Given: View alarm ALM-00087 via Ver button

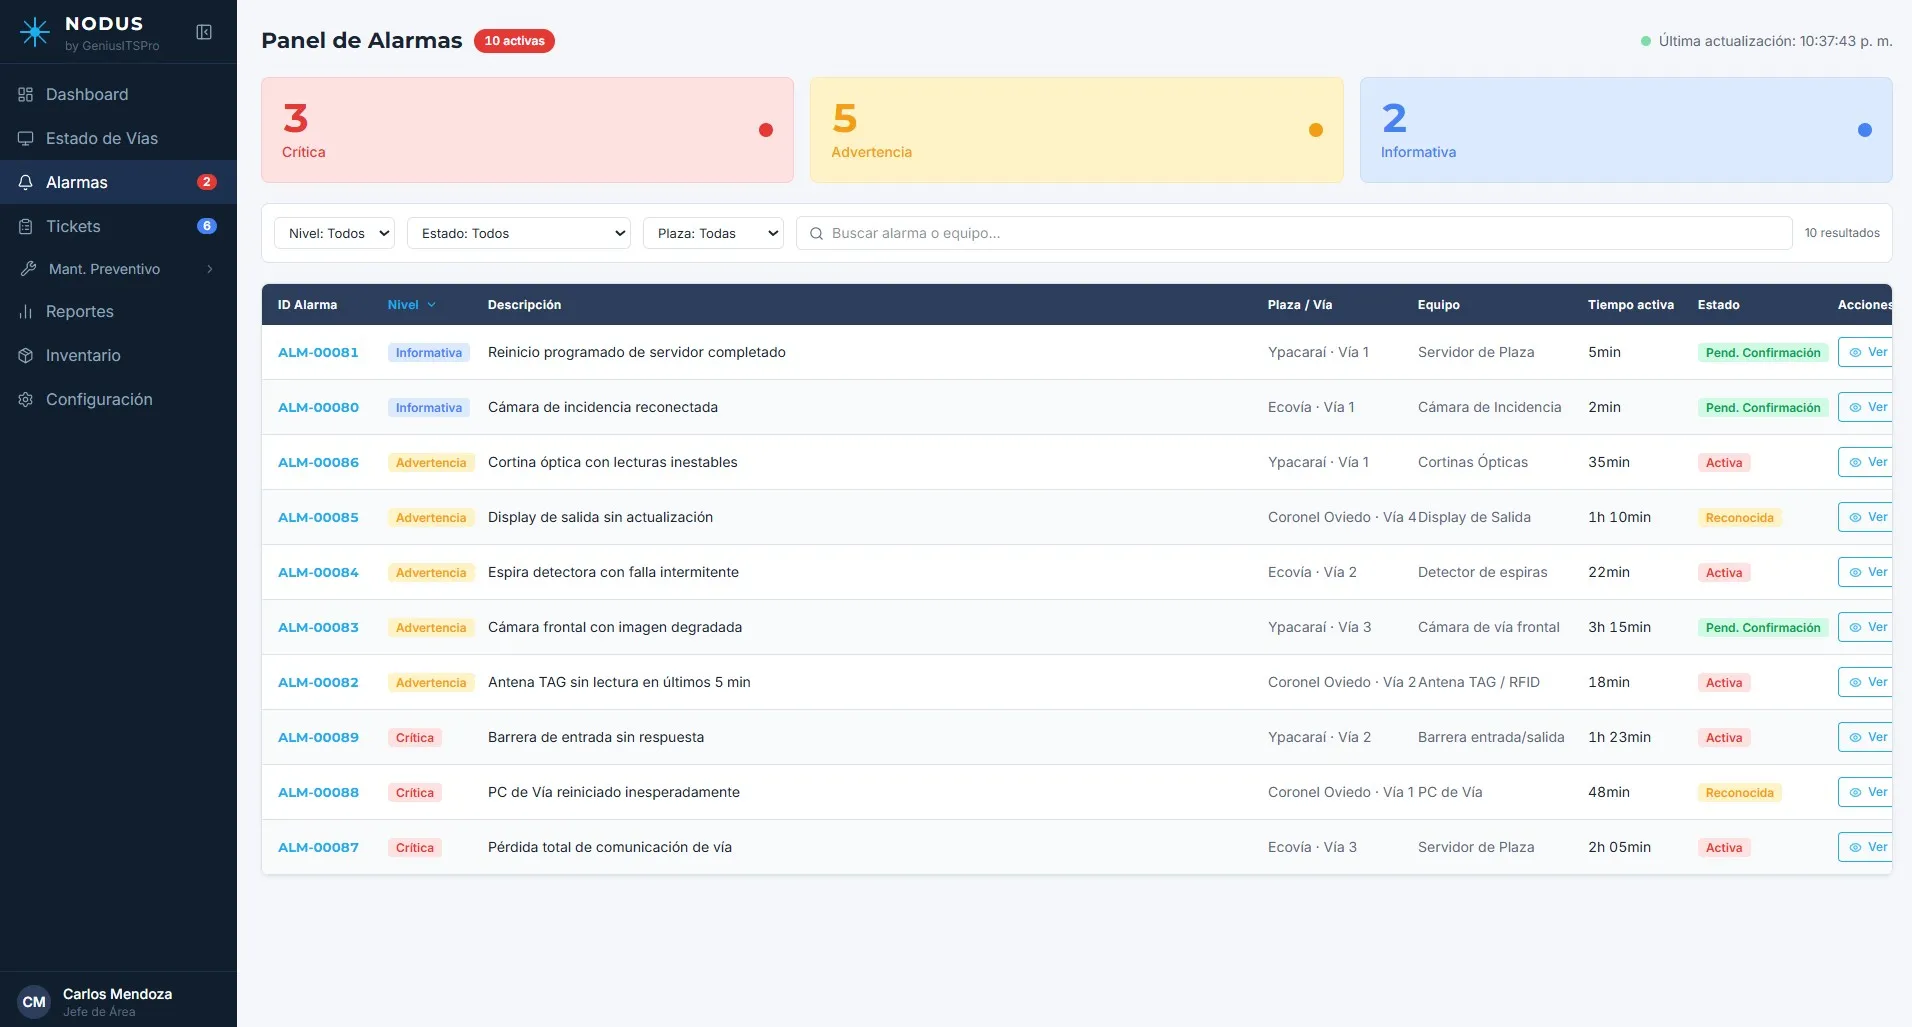Looking at the screenshot, I should pos(1866,847).
